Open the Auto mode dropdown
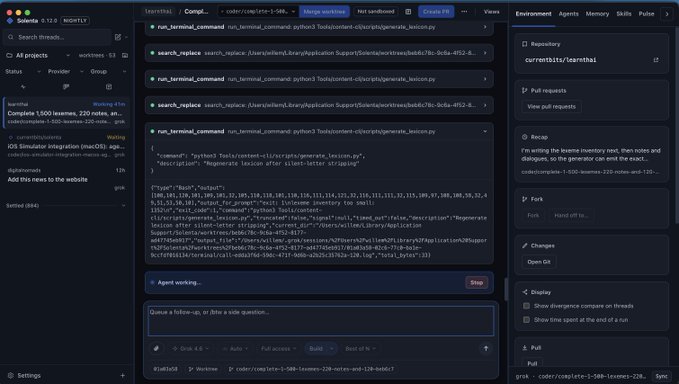The image size is (679, 384). 235,349
